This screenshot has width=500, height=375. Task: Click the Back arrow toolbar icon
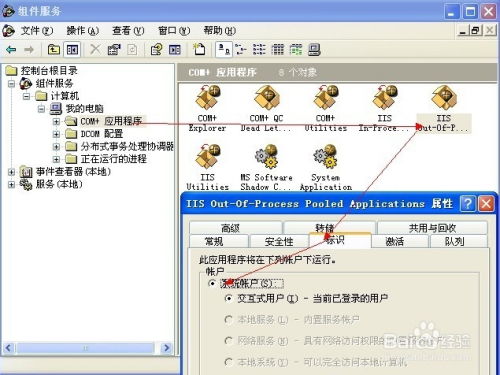pos(11,50)
